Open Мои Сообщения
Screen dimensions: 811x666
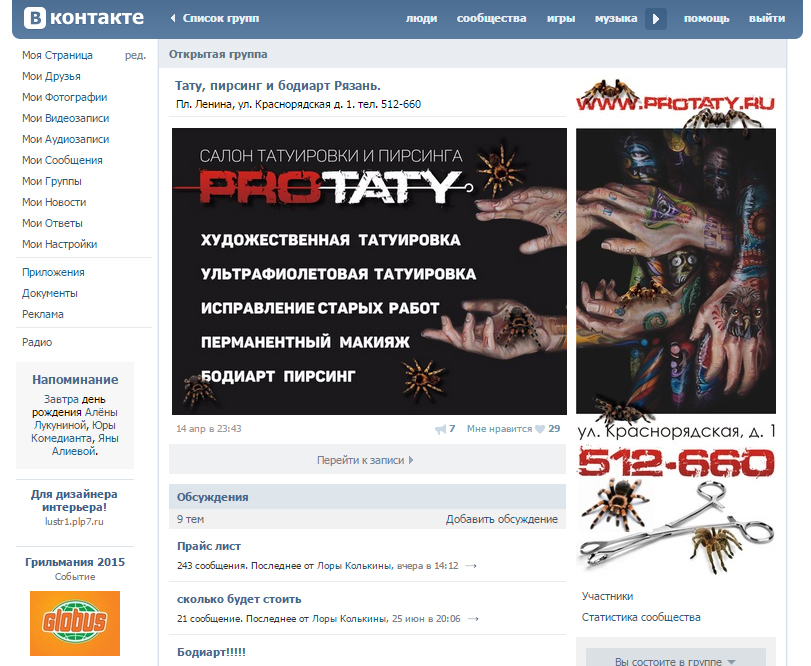coord(62,160)
